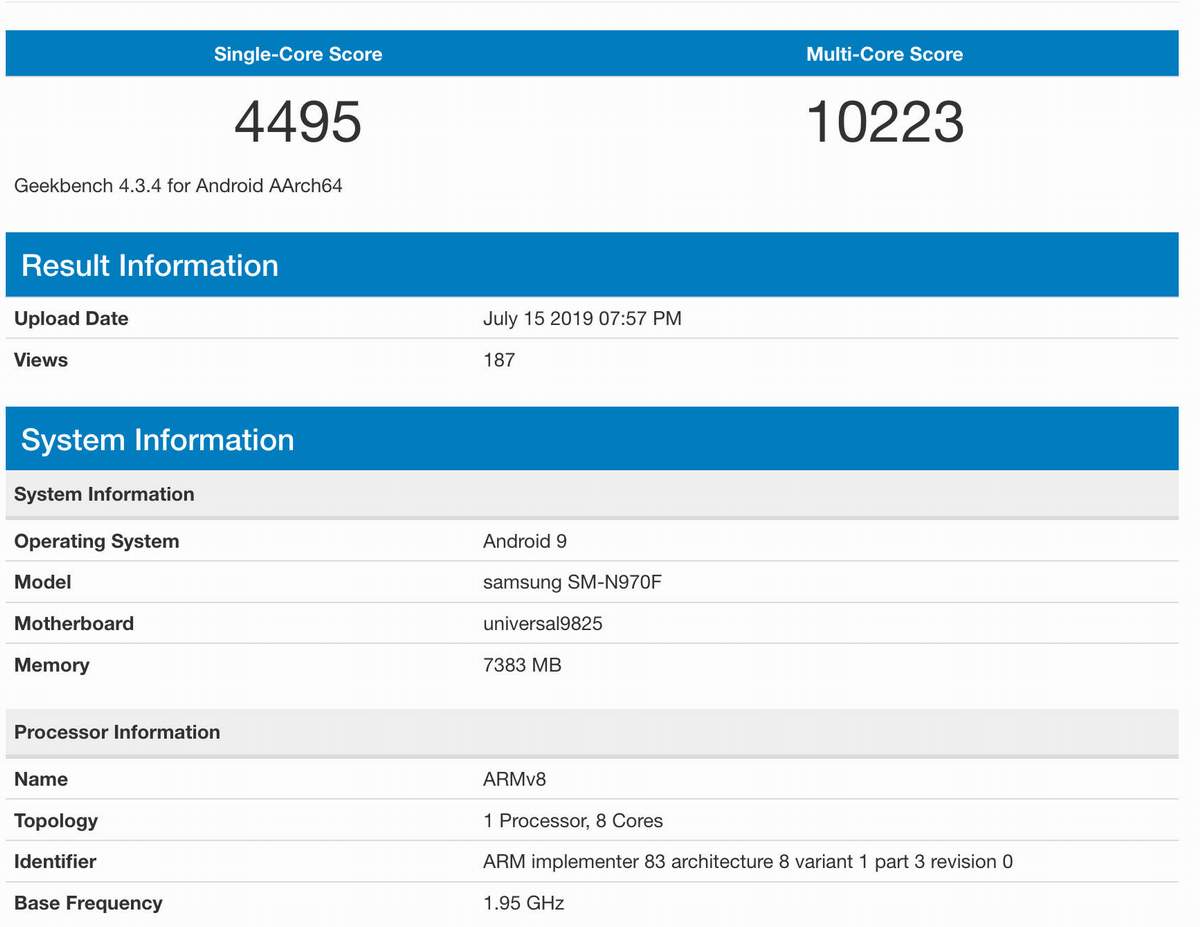This screenshot has width=1200, height=927.
Task: Click the Single-Core Score header
Action: (298, 54)
